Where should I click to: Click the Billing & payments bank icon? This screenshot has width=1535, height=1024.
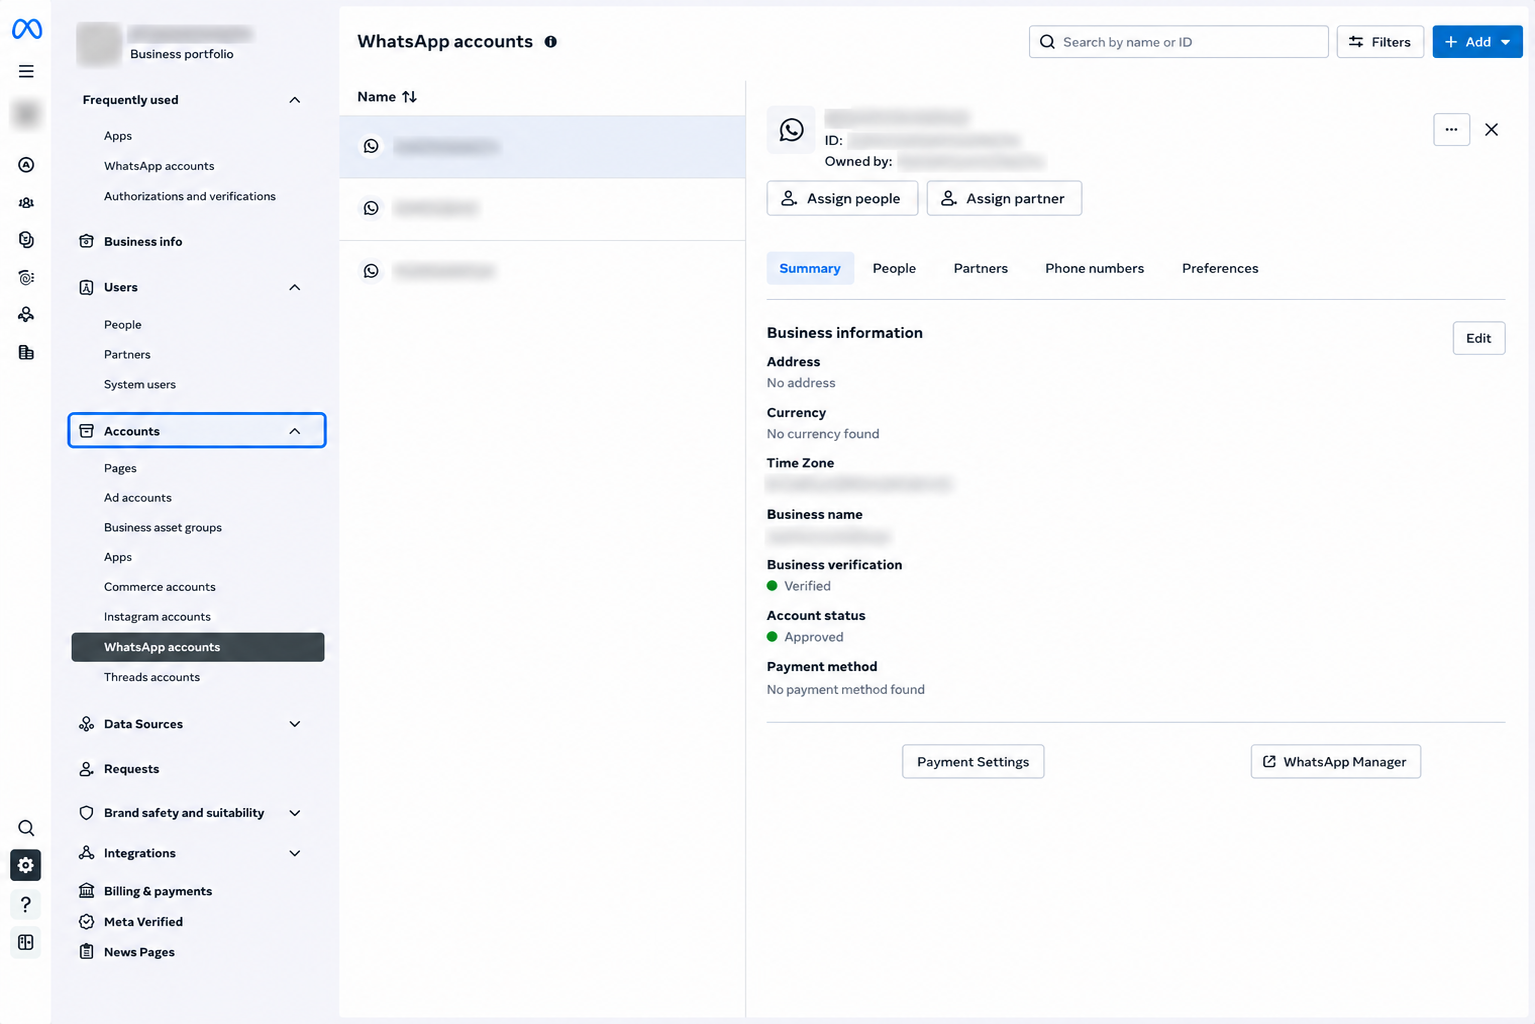click(87, 891)
